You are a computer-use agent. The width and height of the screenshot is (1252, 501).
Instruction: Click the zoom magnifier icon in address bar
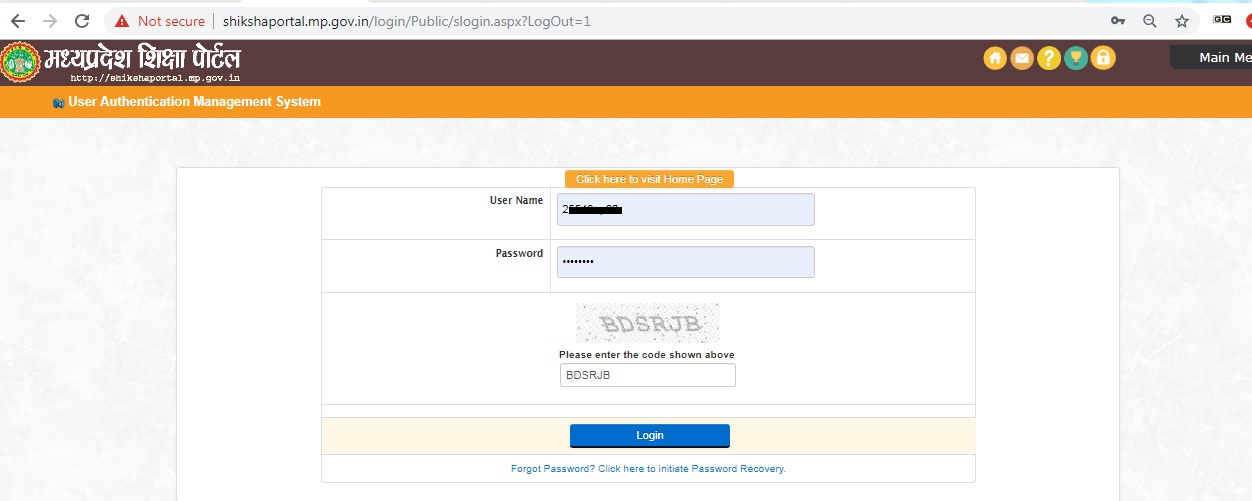(1150, 20)
